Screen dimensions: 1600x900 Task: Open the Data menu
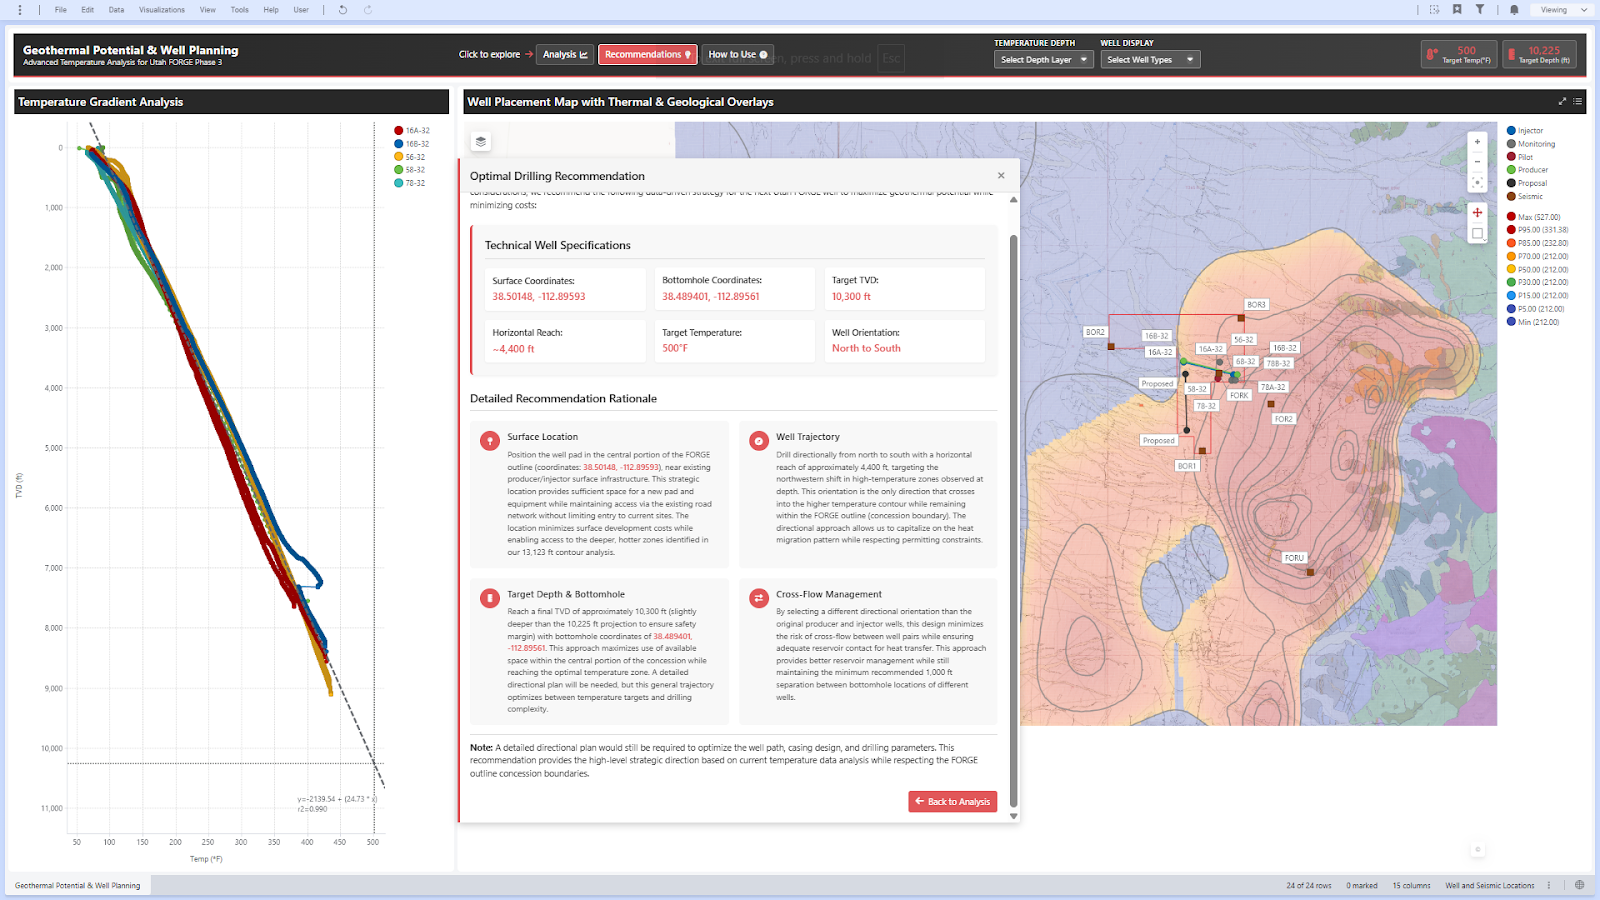click(x=116, y=10)
